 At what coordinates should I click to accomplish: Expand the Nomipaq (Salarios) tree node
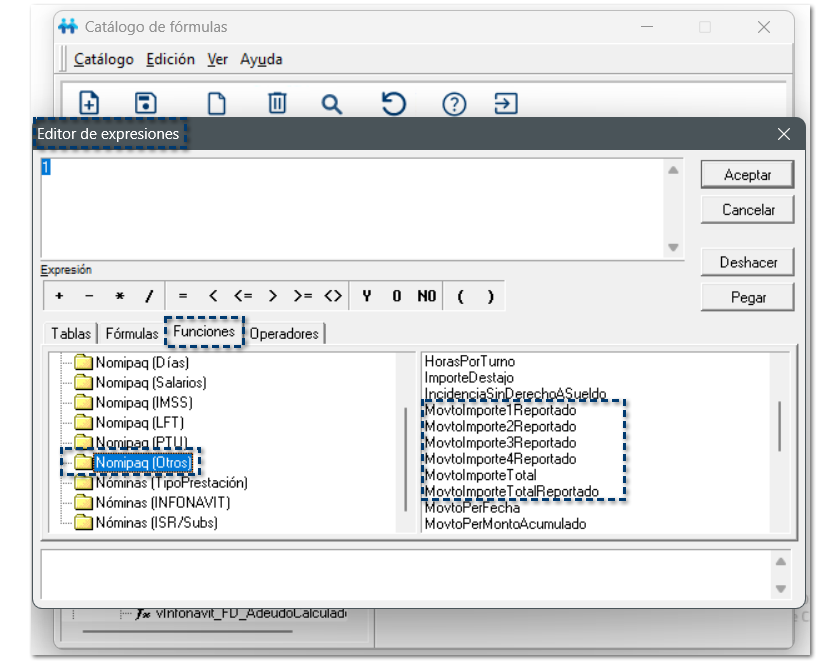coord(150,382)
